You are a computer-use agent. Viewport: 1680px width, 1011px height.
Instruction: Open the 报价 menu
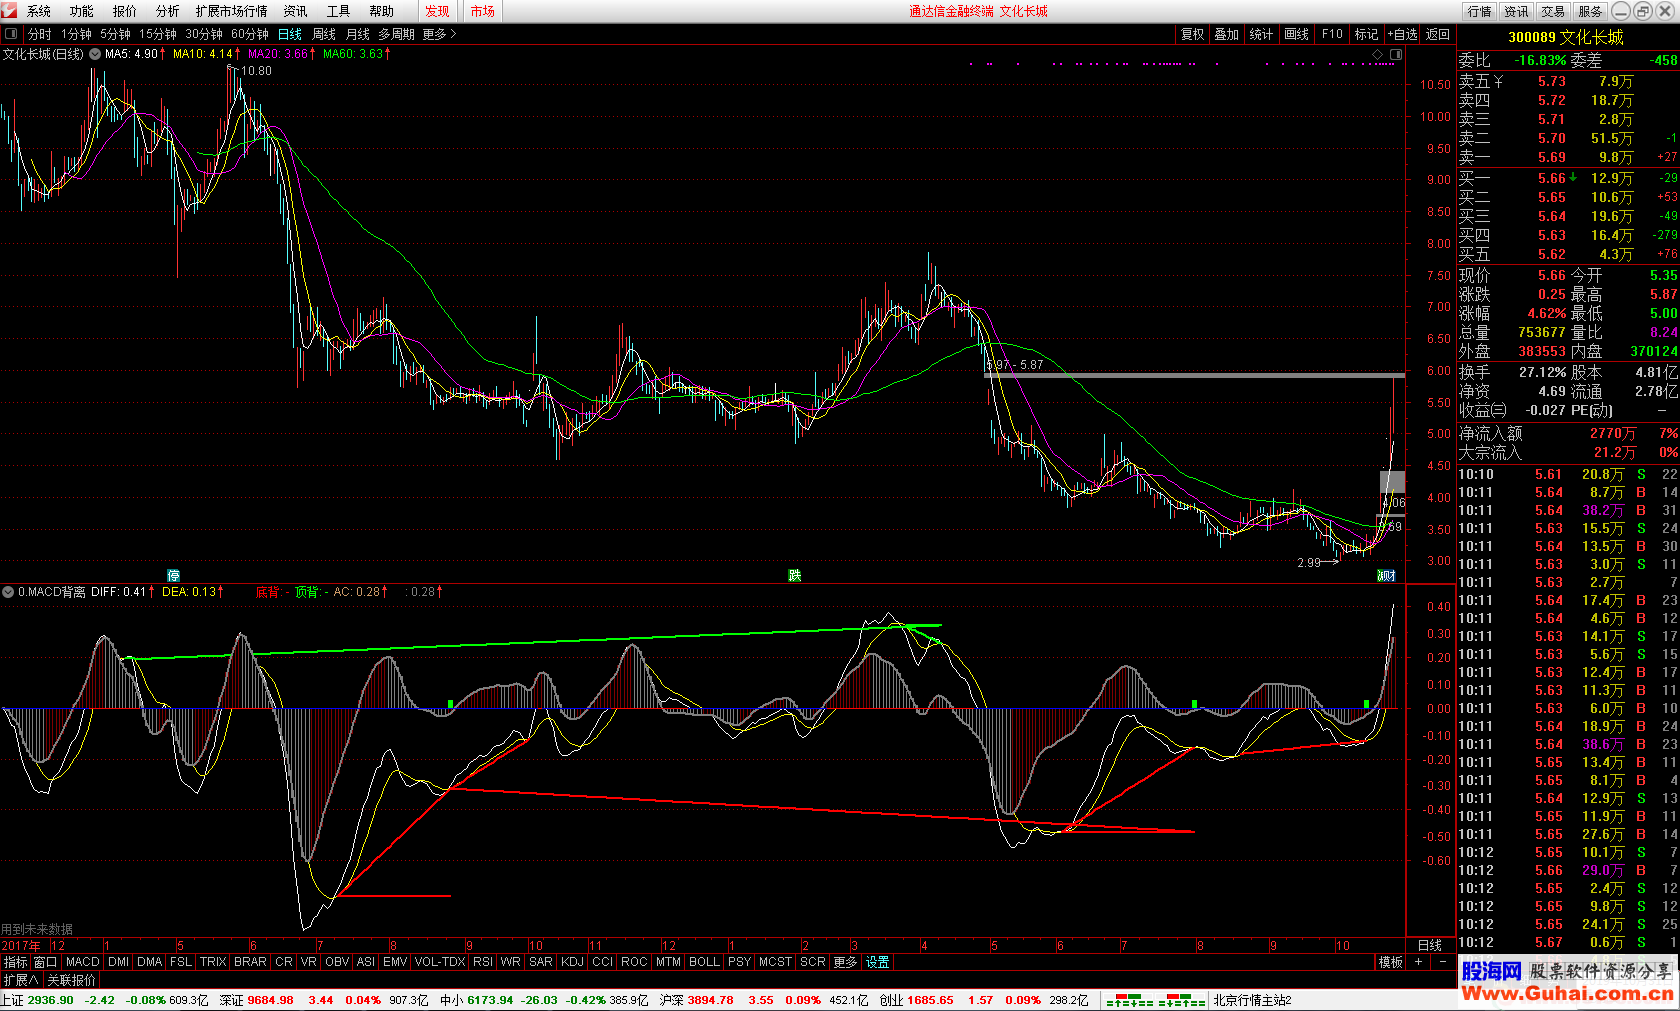coord(125,11)
